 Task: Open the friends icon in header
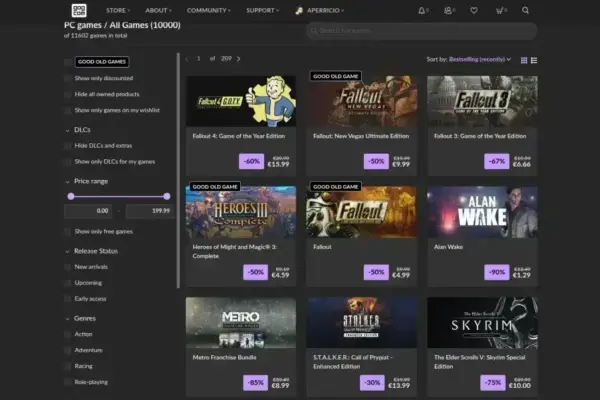pyautogui.click(x=448, y=10)
